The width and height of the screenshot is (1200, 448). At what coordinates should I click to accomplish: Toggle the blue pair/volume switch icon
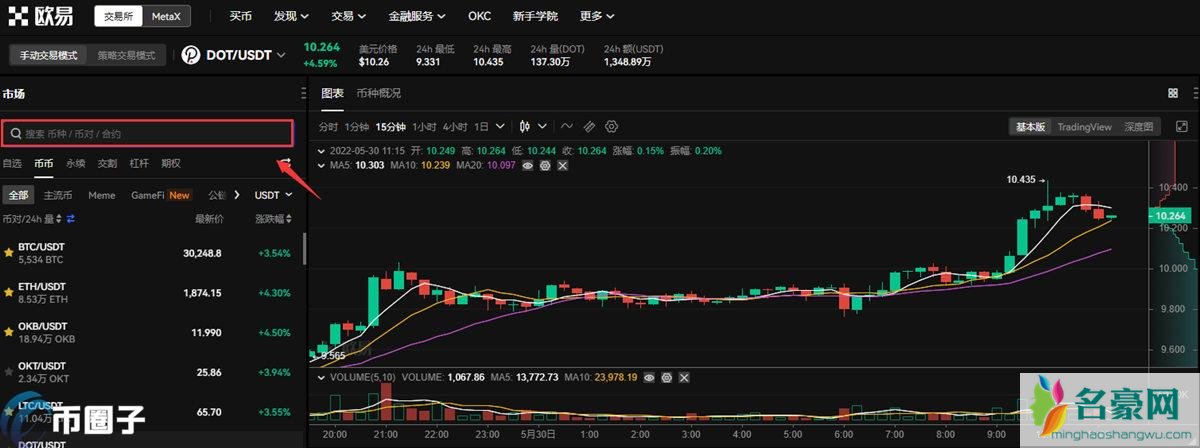[71, 219]
